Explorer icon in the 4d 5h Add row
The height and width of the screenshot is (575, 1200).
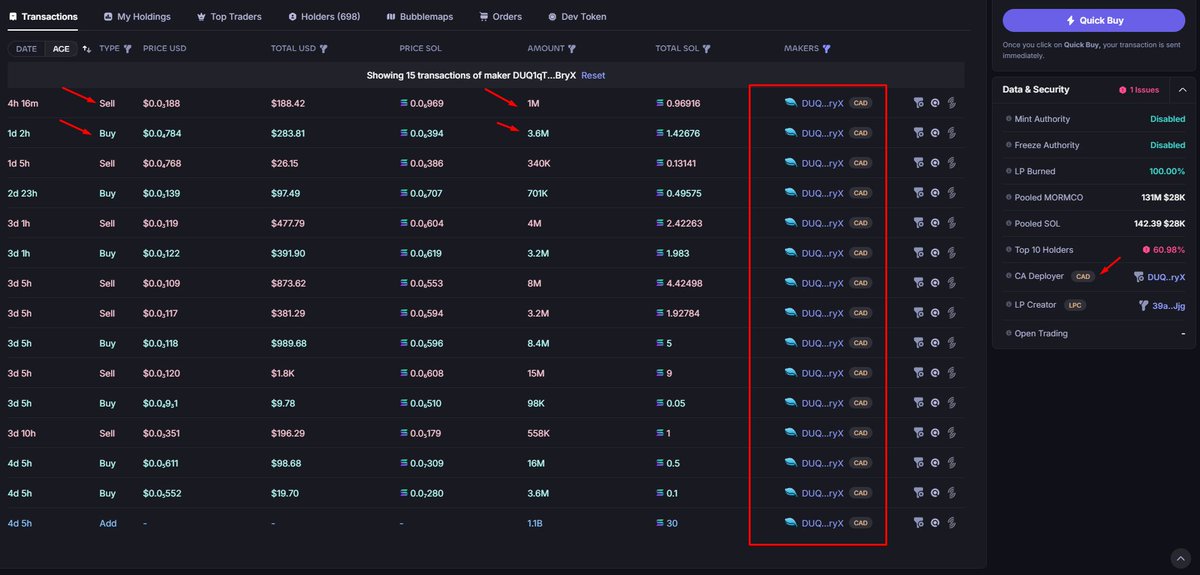tap(952, 523)
